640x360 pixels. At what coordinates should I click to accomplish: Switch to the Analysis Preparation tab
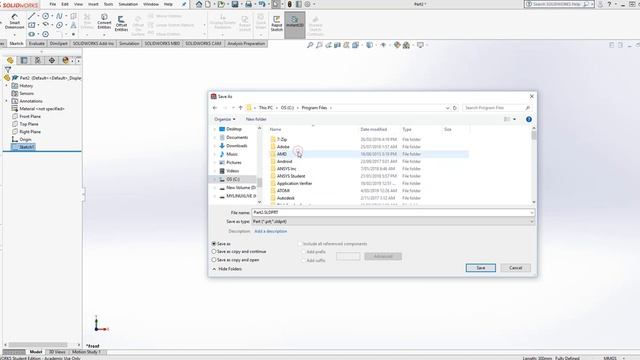tap(246, 43)
